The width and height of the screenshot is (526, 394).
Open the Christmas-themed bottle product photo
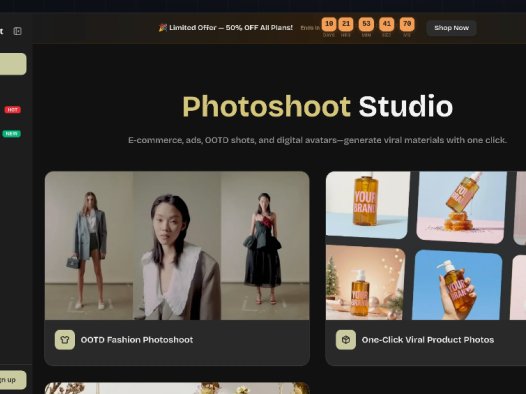point(366,282)
